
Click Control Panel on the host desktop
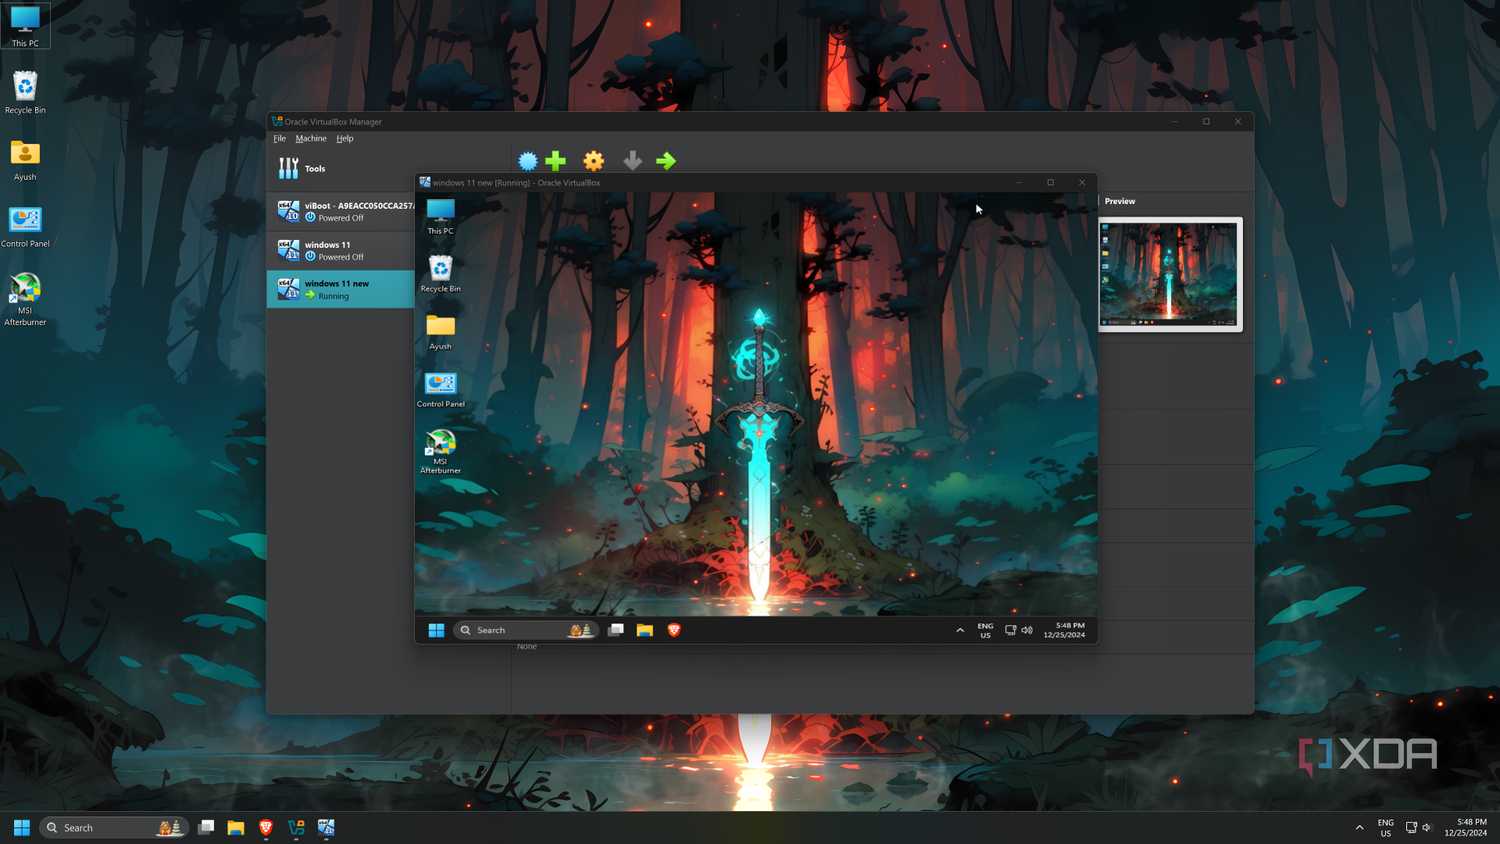(25, 226)
